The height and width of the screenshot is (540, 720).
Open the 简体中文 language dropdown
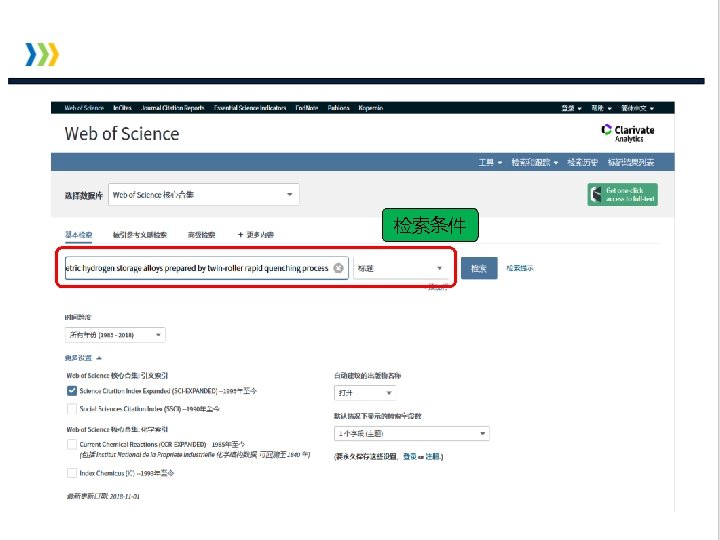[x=637, y=108]
